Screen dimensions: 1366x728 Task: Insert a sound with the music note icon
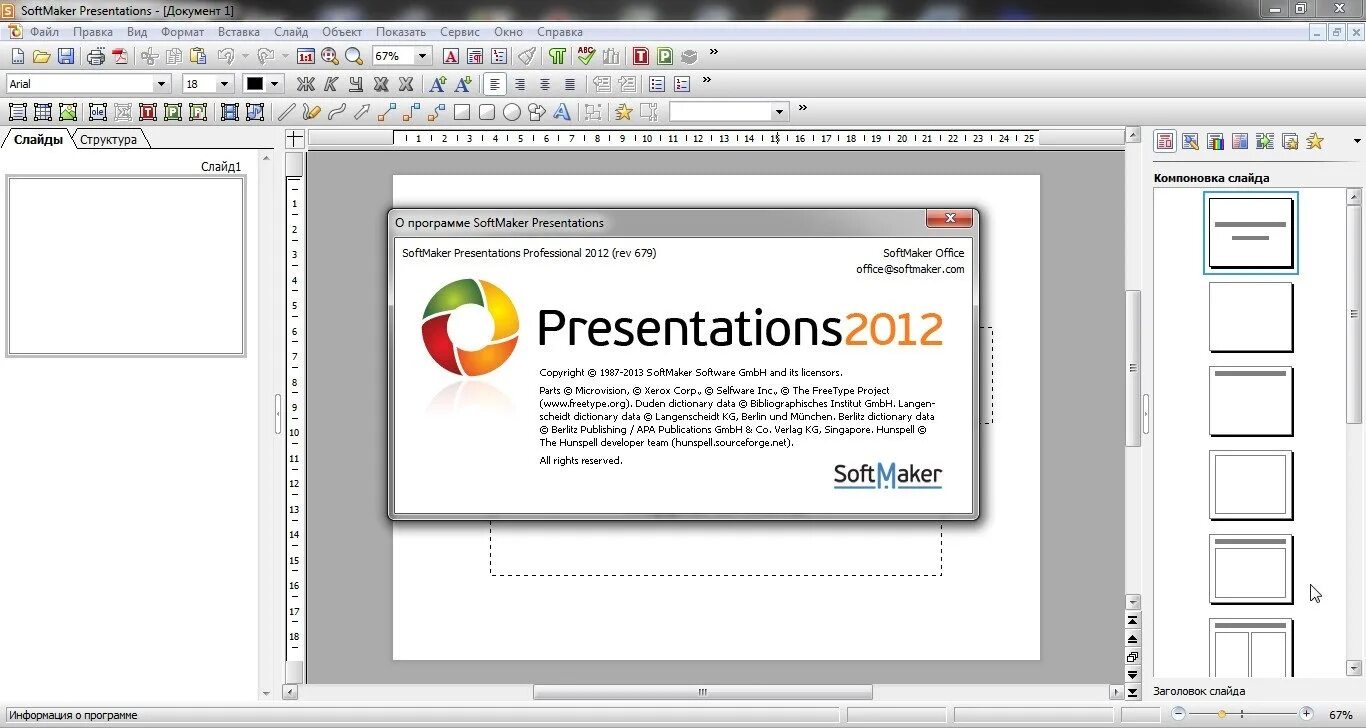coord(255,112)
